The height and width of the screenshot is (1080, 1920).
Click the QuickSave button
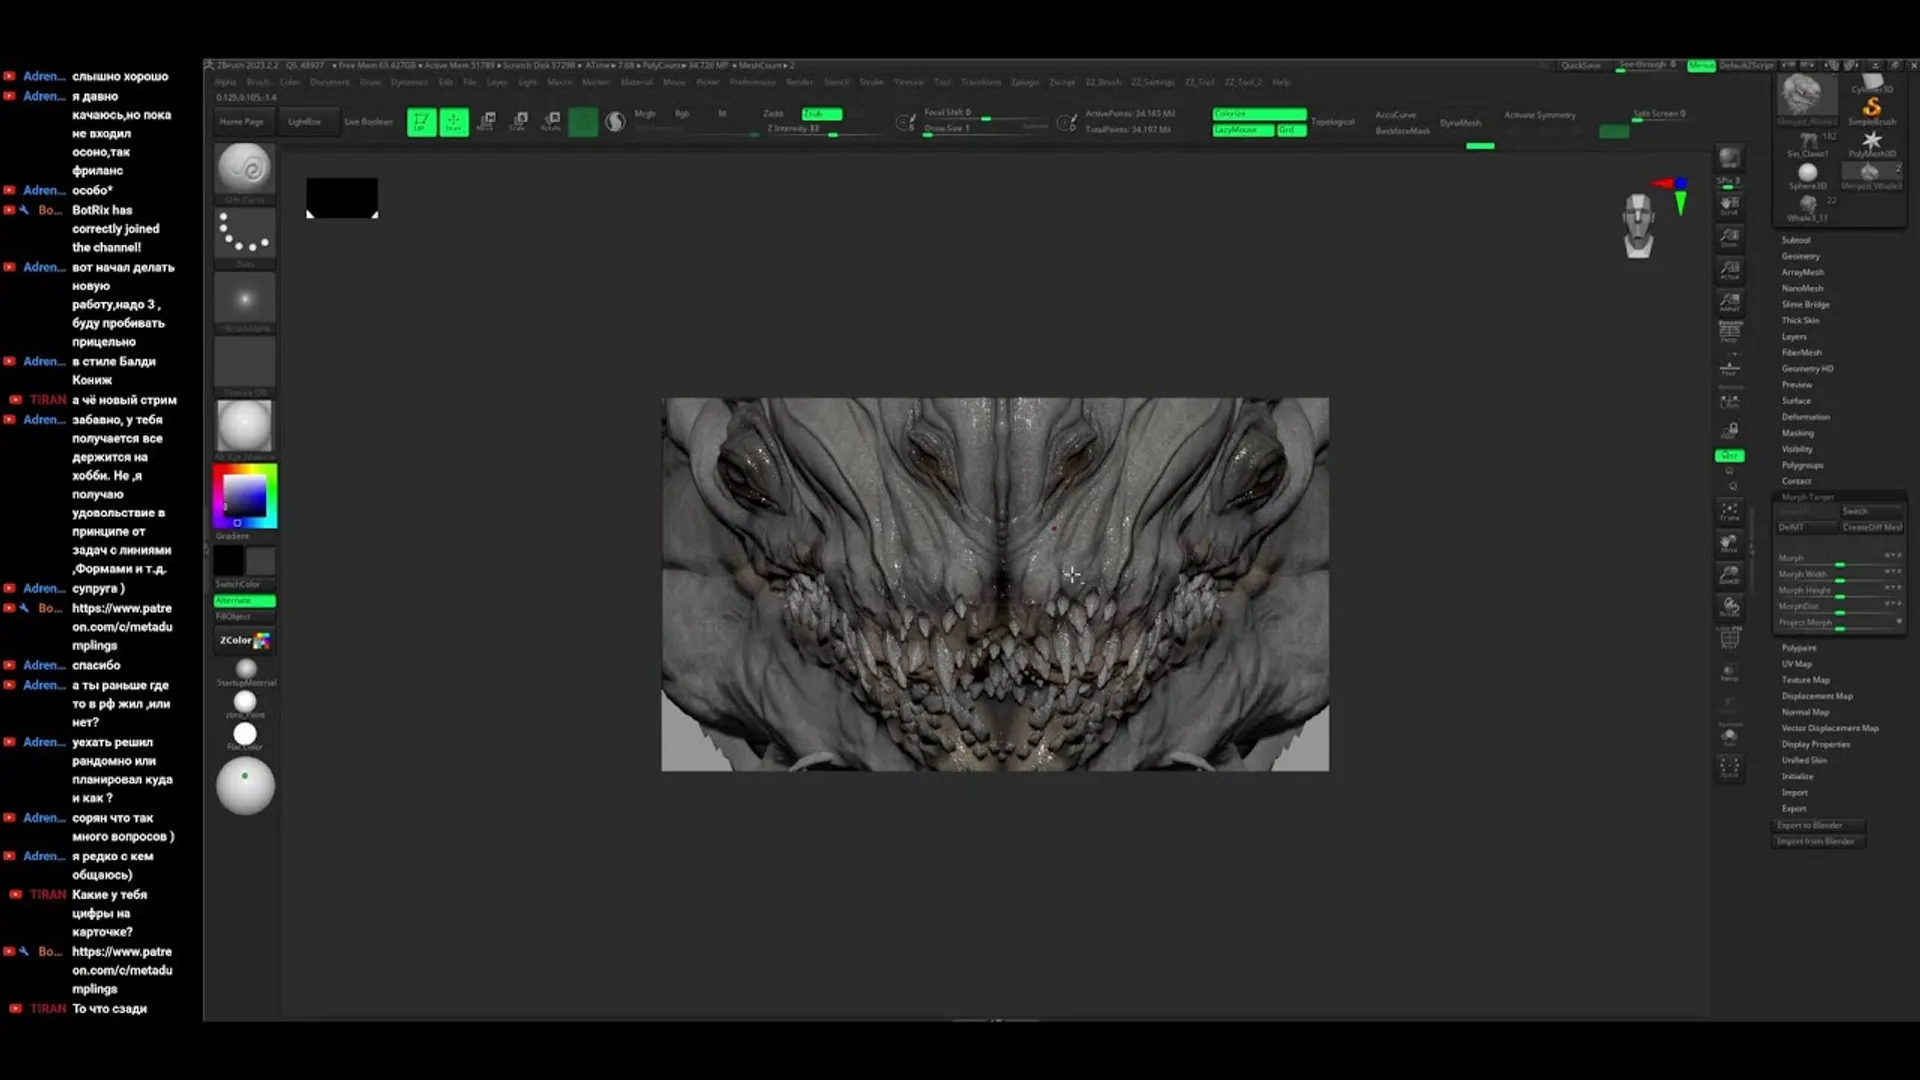pyautogui.click(x=1580, y=66)
